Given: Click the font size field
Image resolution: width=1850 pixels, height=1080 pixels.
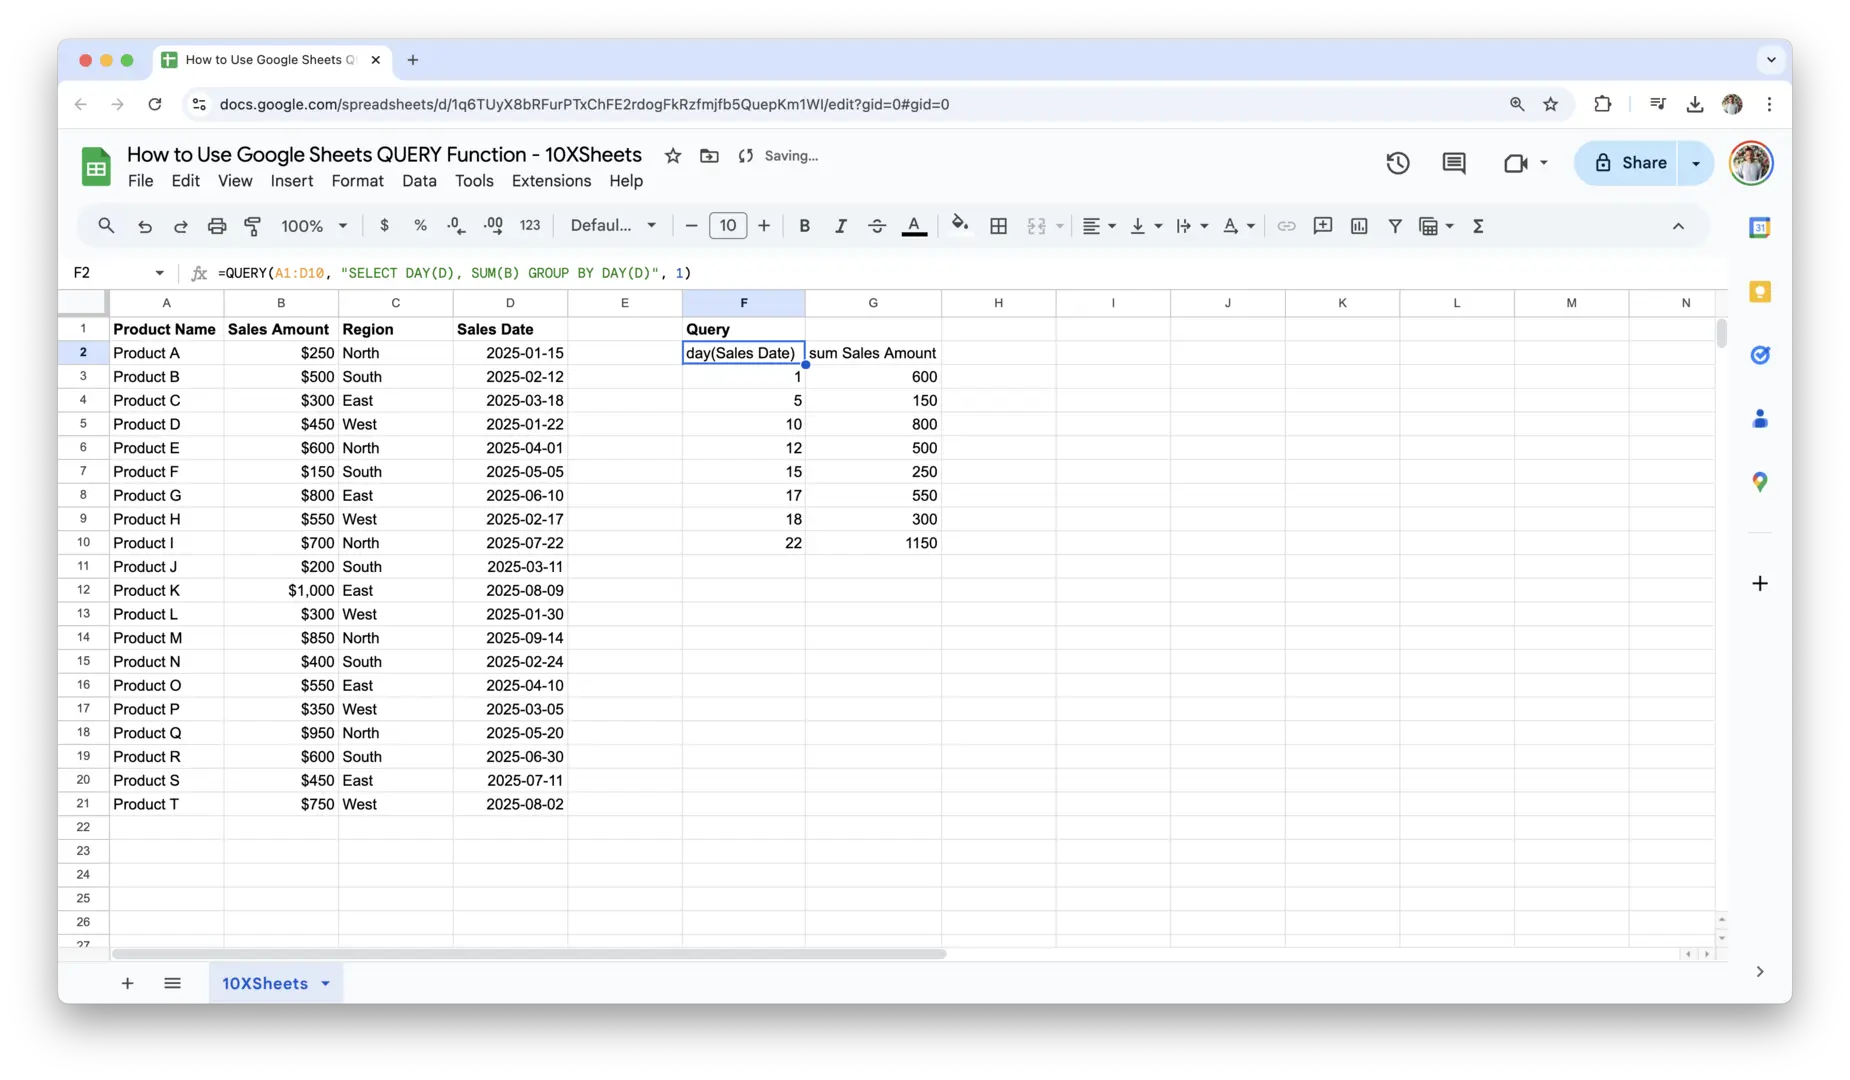Looking at the screenshot, I should [728, 226].
